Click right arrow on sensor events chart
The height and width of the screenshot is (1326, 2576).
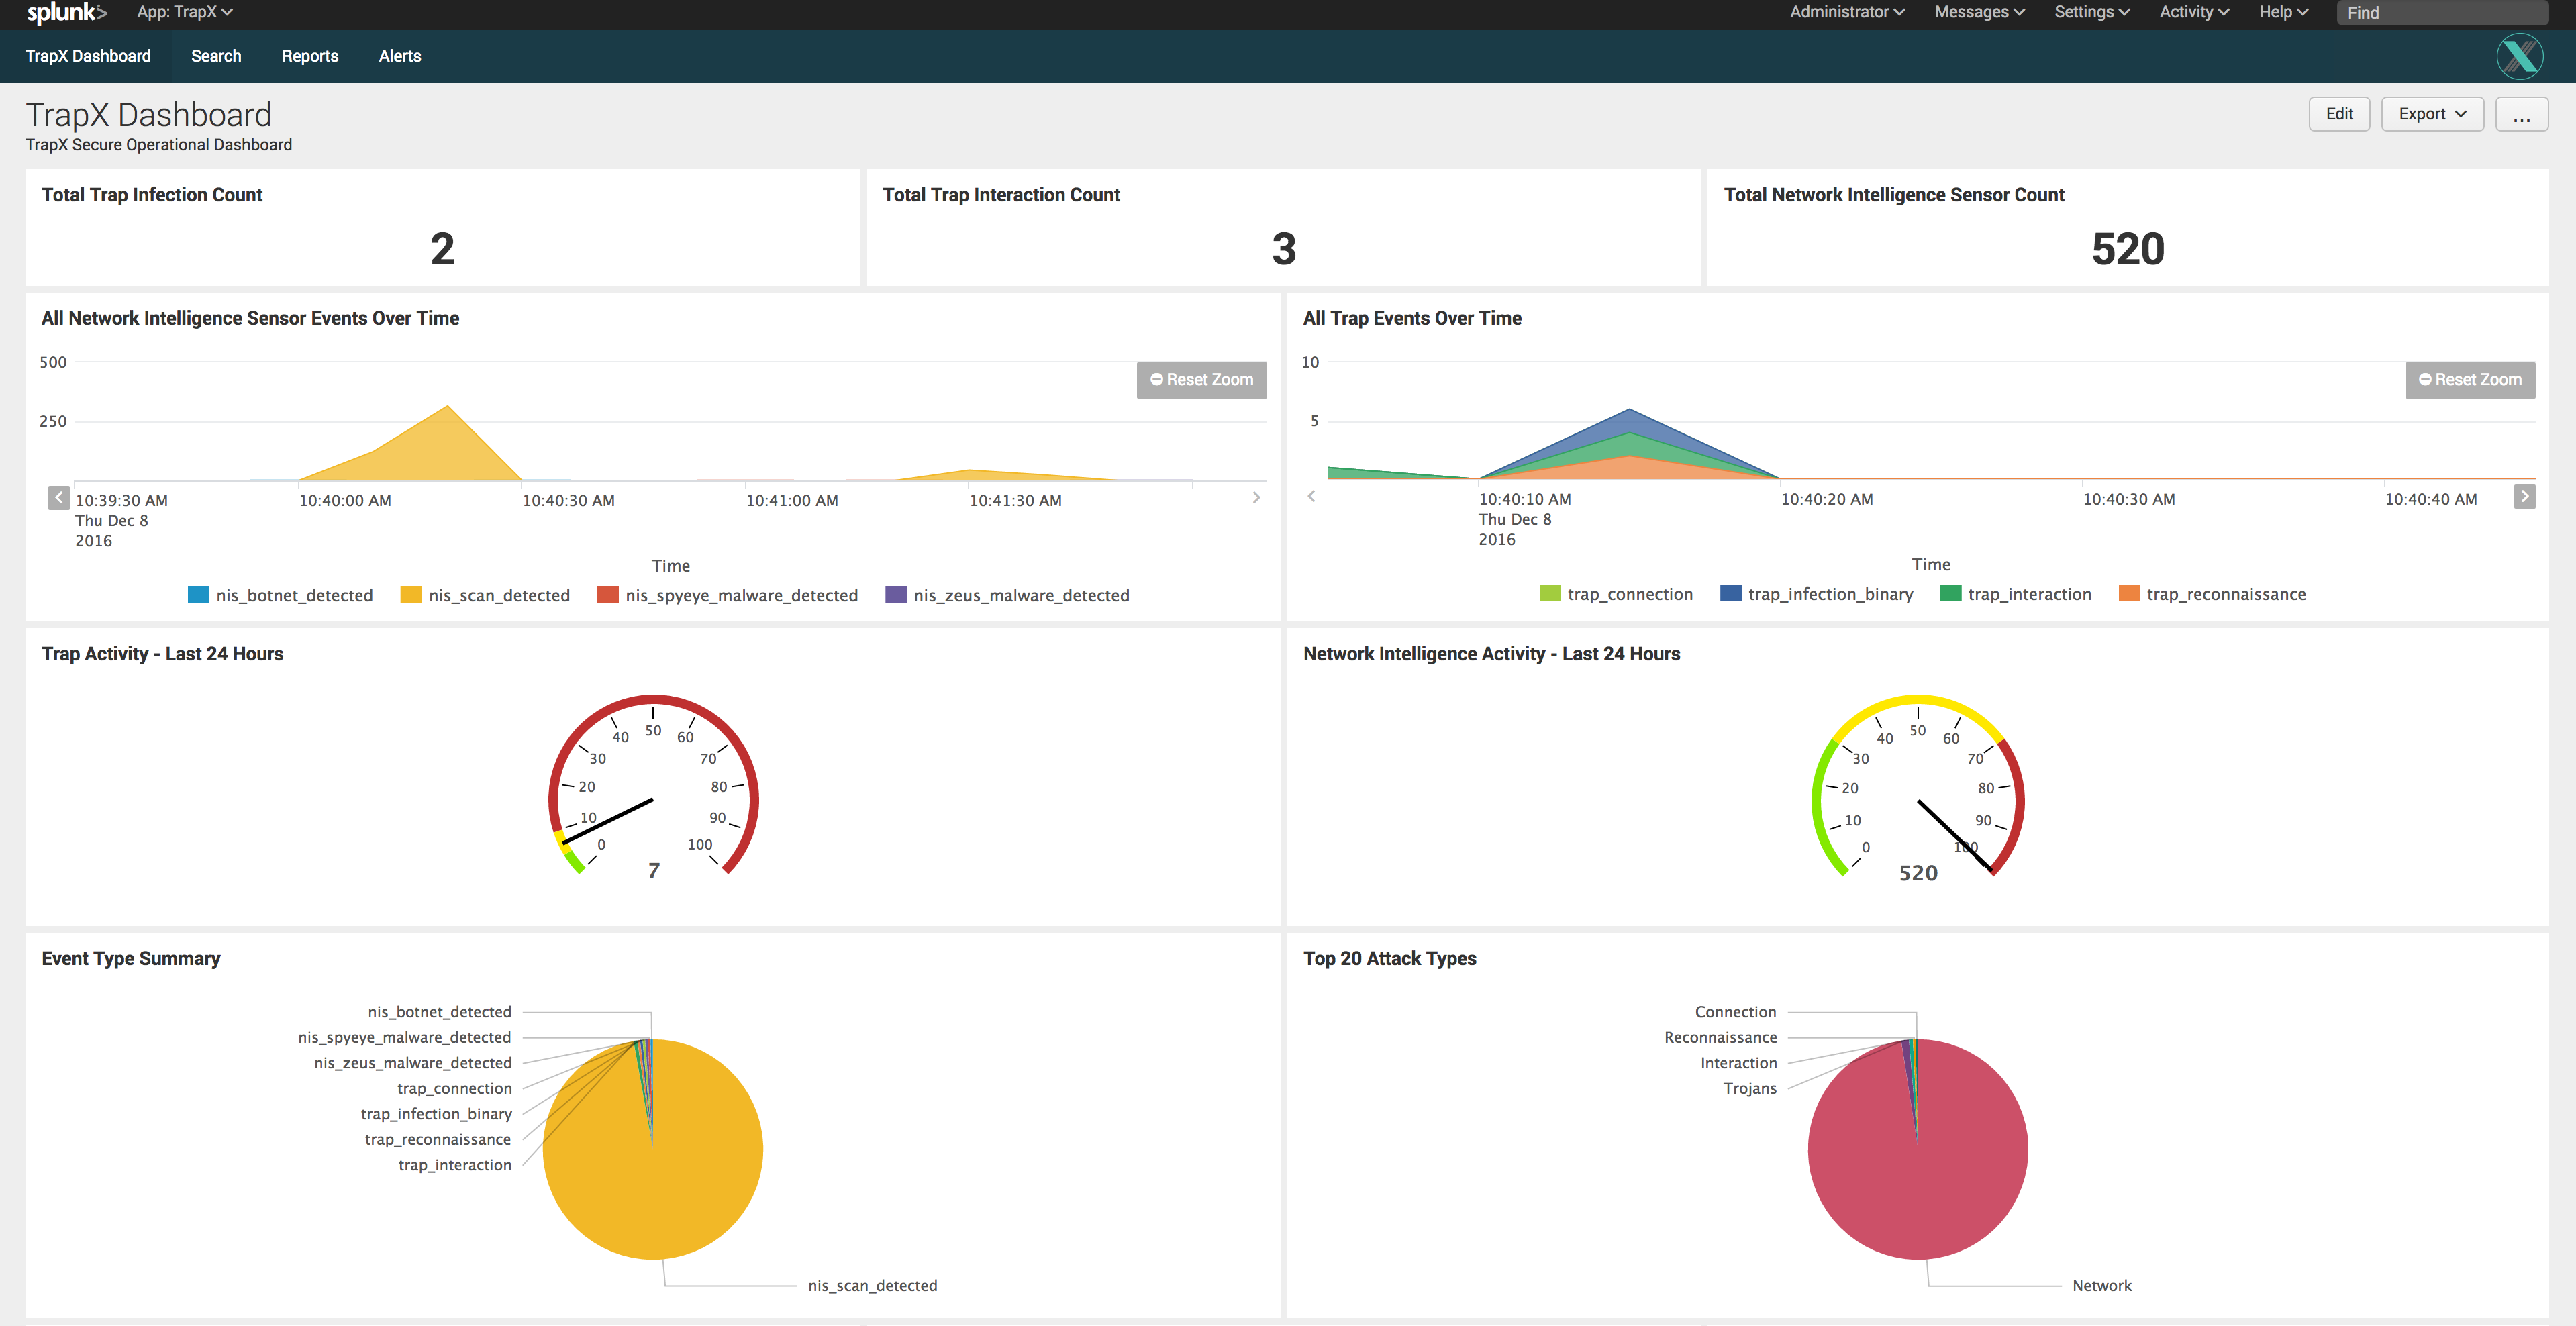pos(1256,497)
